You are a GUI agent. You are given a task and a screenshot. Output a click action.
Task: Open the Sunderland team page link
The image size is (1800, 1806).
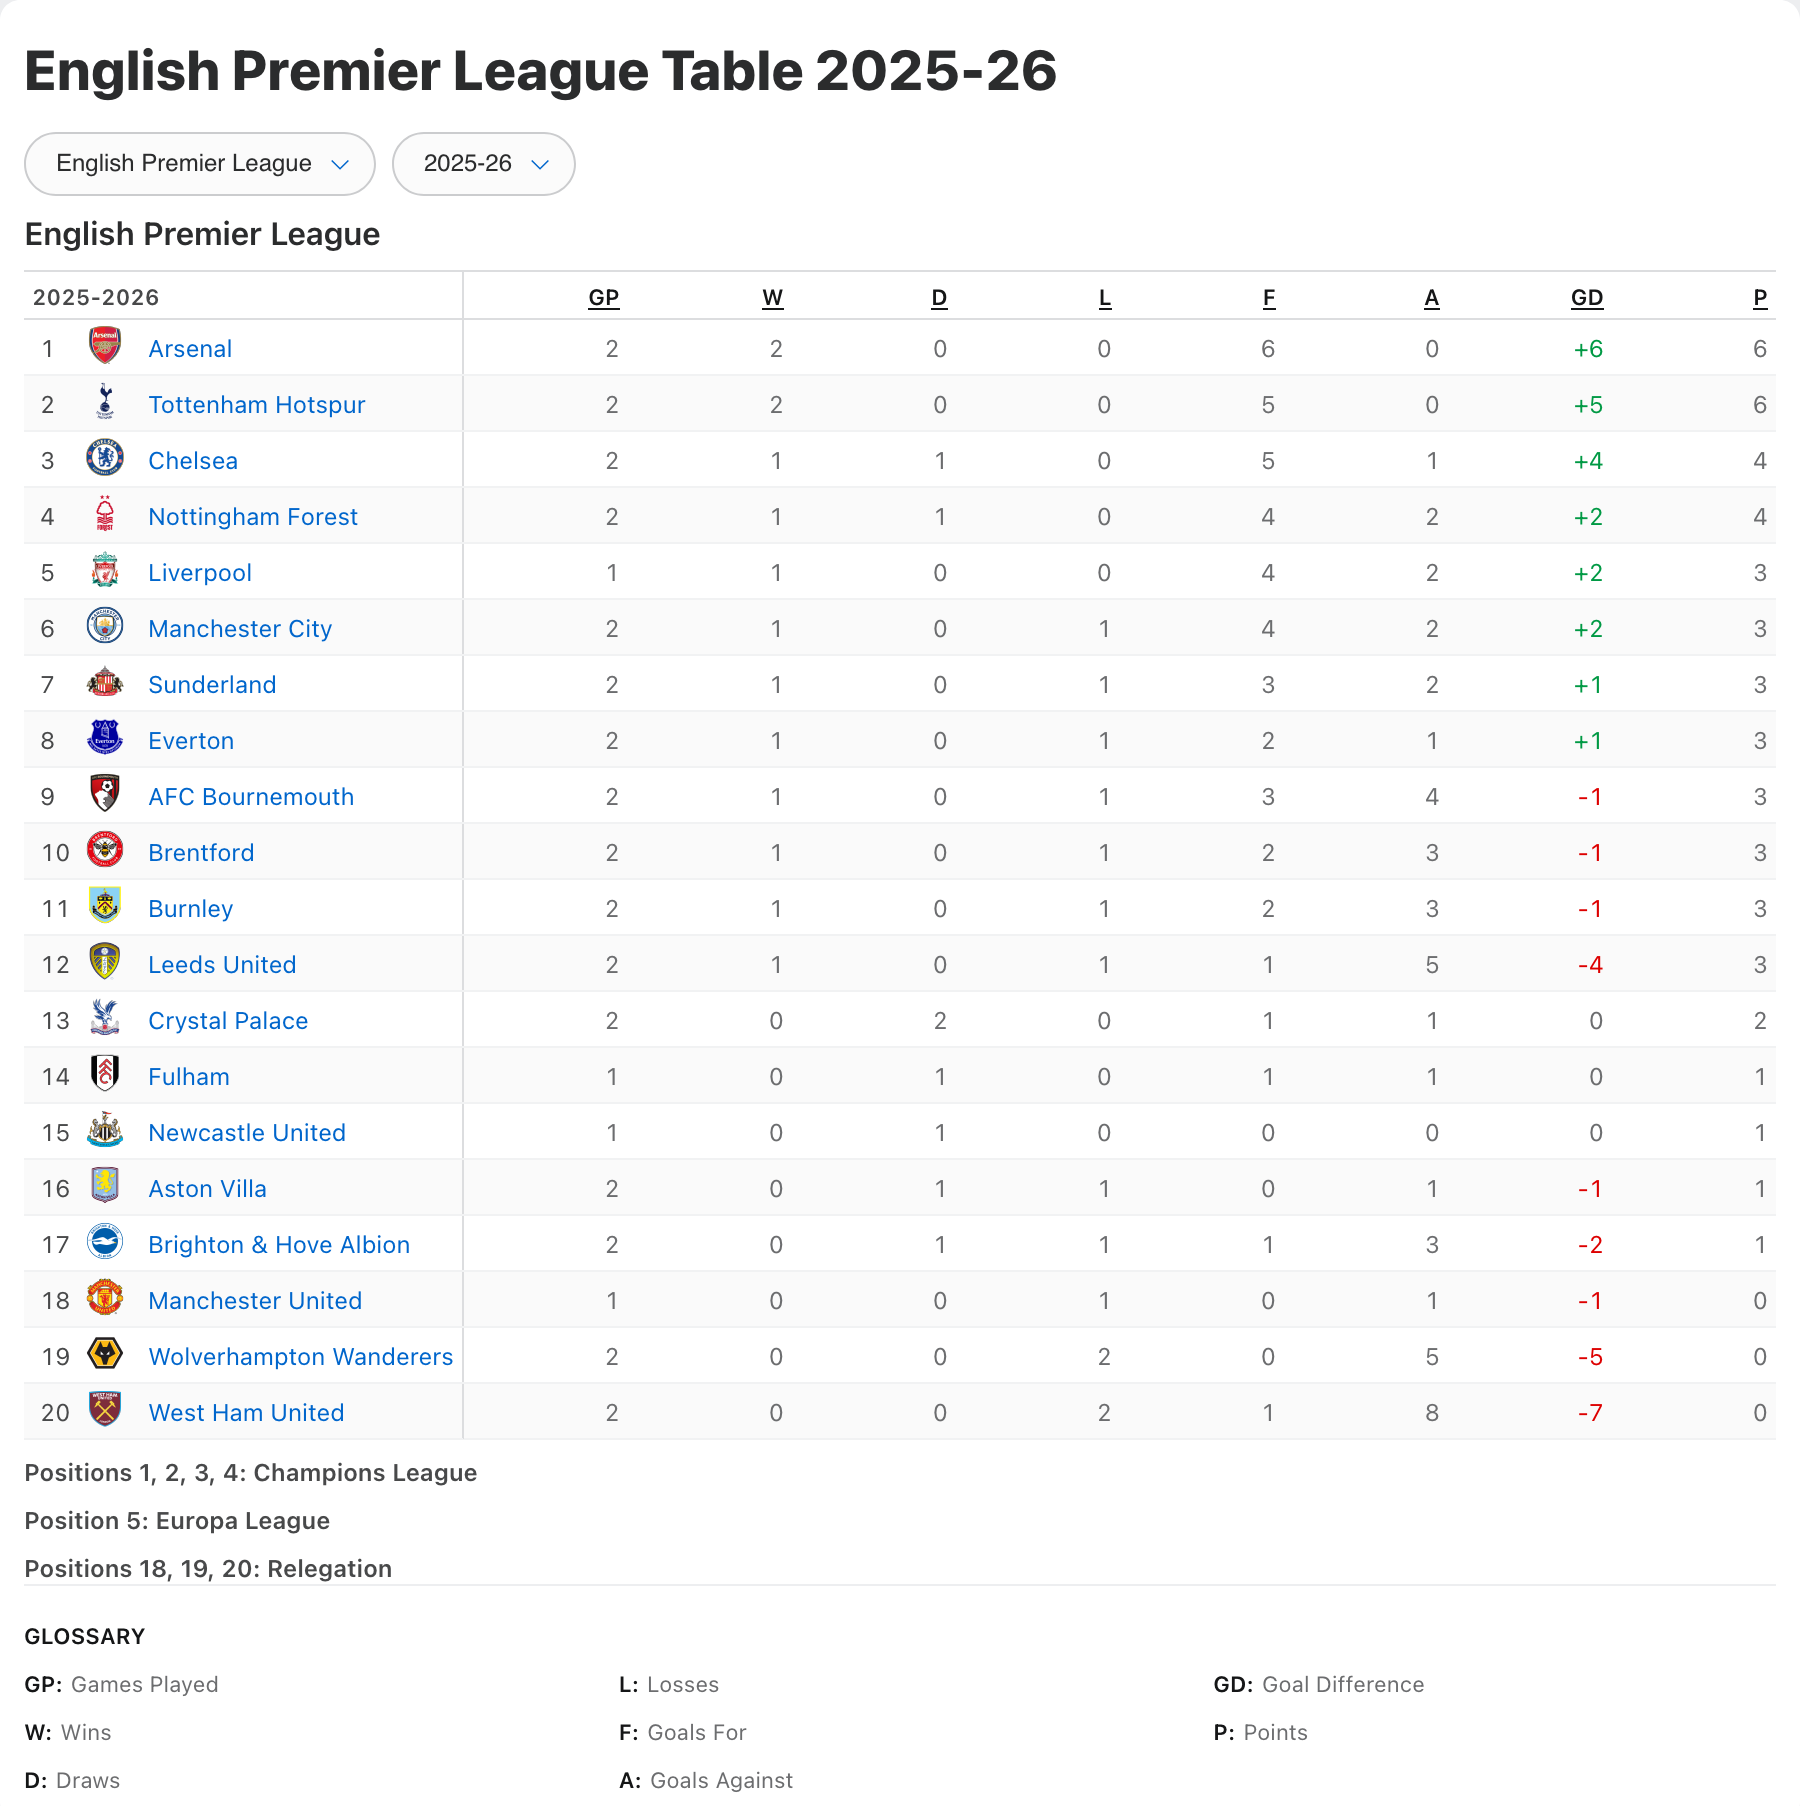[212, 685]
